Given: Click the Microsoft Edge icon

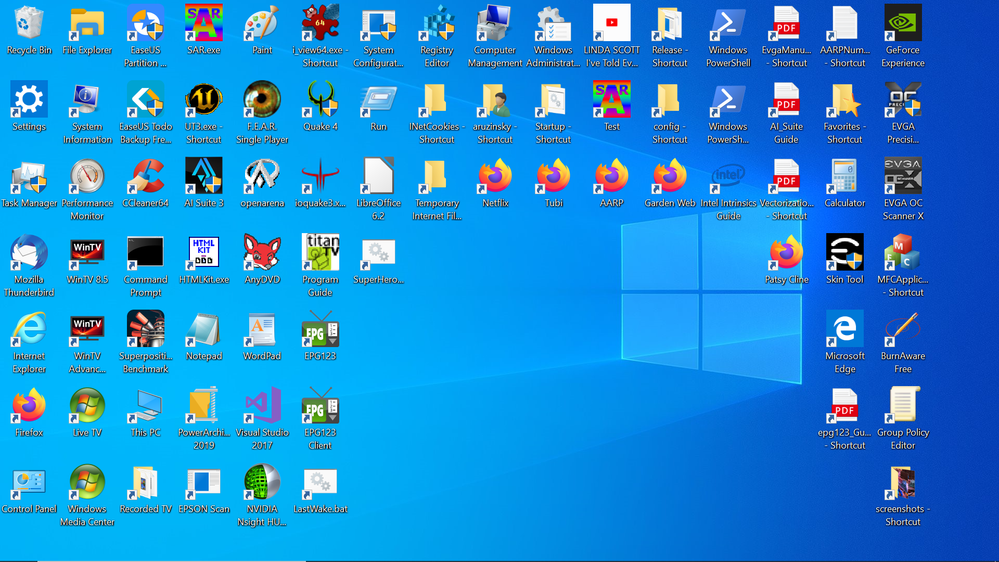Looking at the screenshot, I should tap(845, 329).
